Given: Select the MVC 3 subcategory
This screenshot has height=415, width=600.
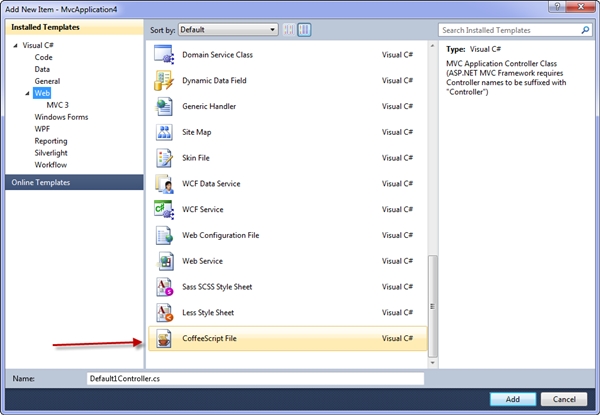Looking at the screenshot, I should (x=57, y=105).
